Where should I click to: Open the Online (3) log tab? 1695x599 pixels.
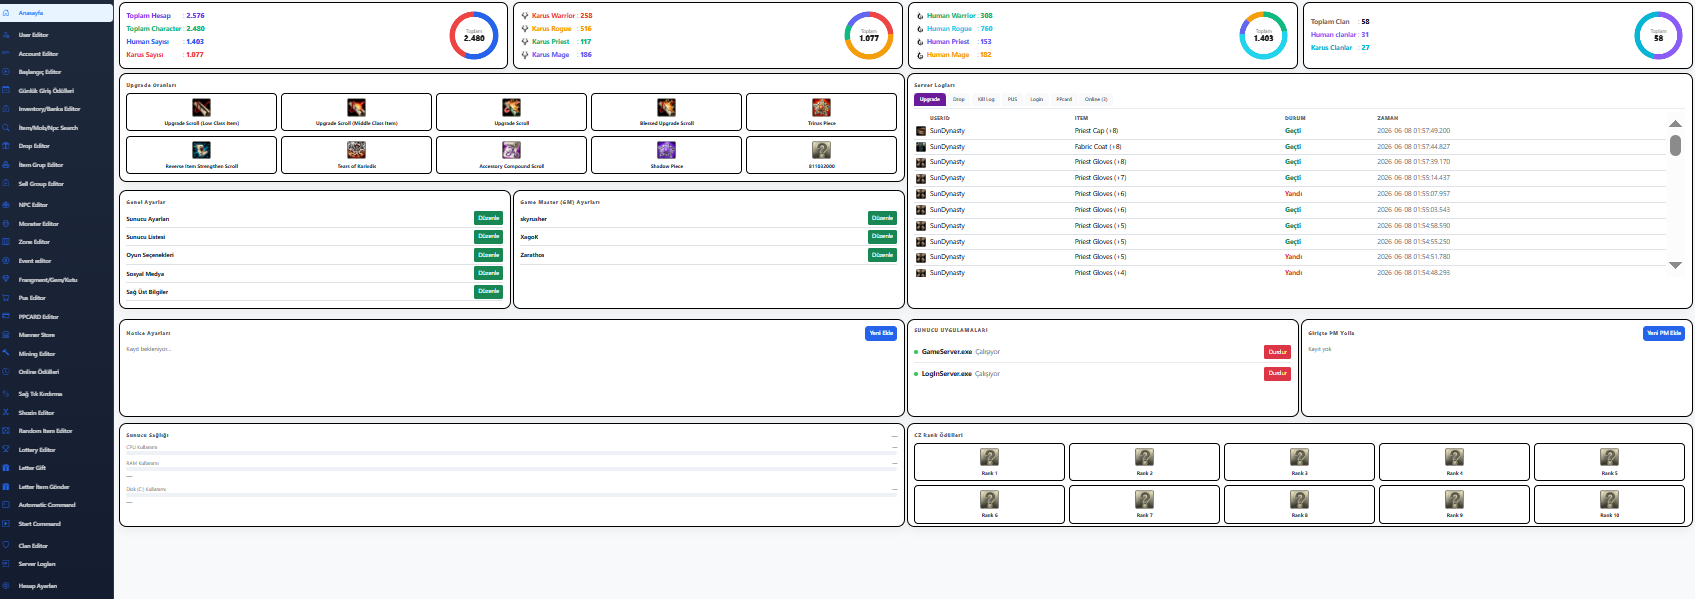click(1096, 99)
